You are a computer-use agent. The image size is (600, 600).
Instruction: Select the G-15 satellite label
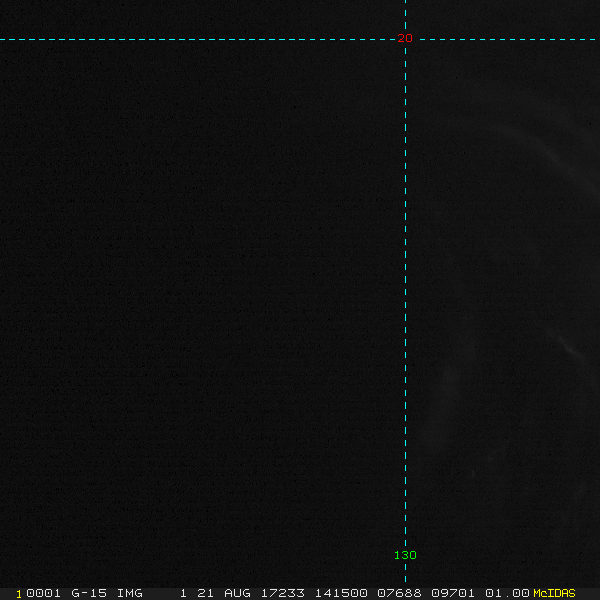click(89, 593)
